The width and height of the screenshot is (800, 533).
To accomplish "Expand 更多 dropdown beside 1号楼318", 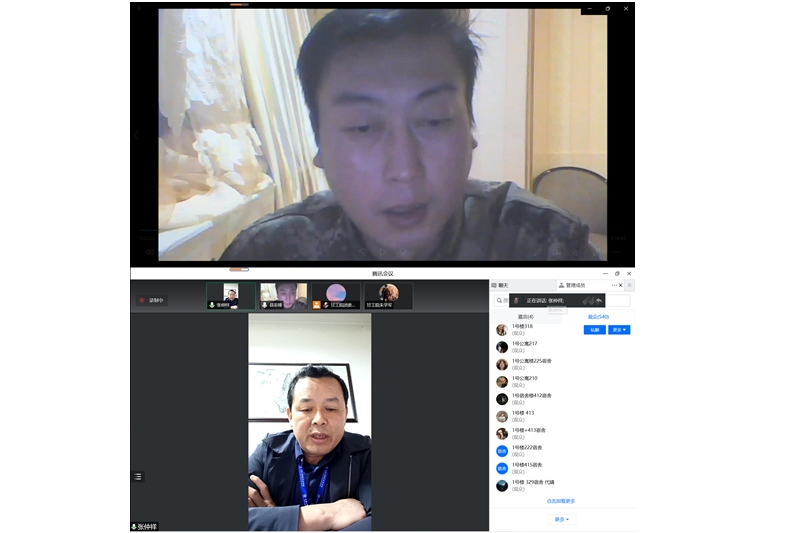I will point(620,329).
